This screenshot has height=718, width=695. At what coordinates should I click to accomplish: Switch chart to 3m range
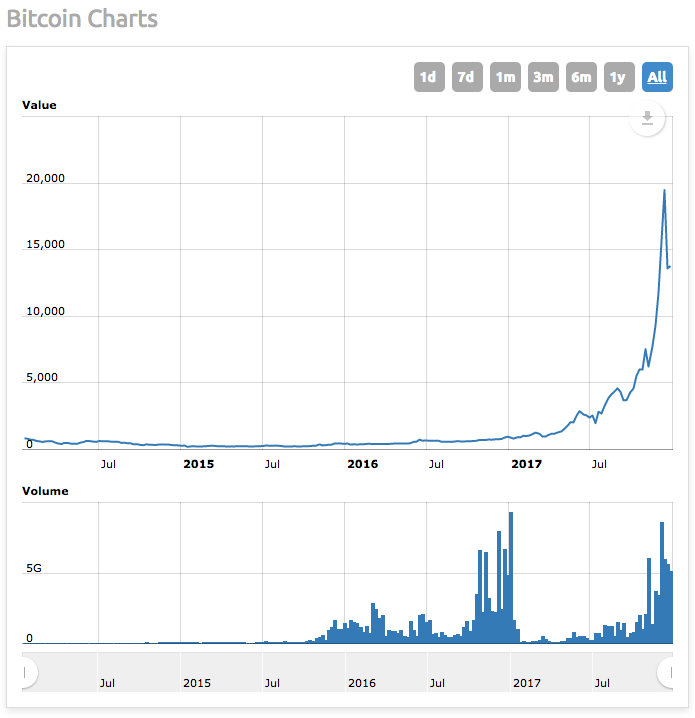tap(543, 77)
